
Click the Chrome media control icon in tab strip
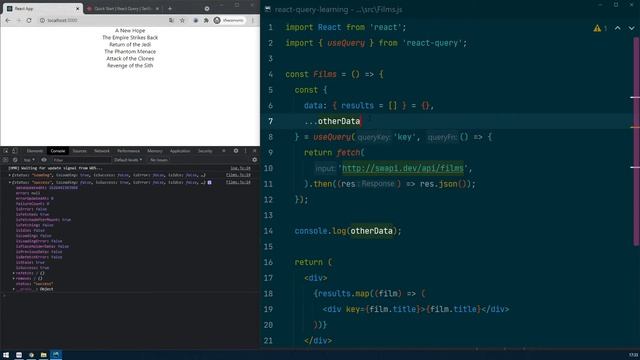(207, 9)
